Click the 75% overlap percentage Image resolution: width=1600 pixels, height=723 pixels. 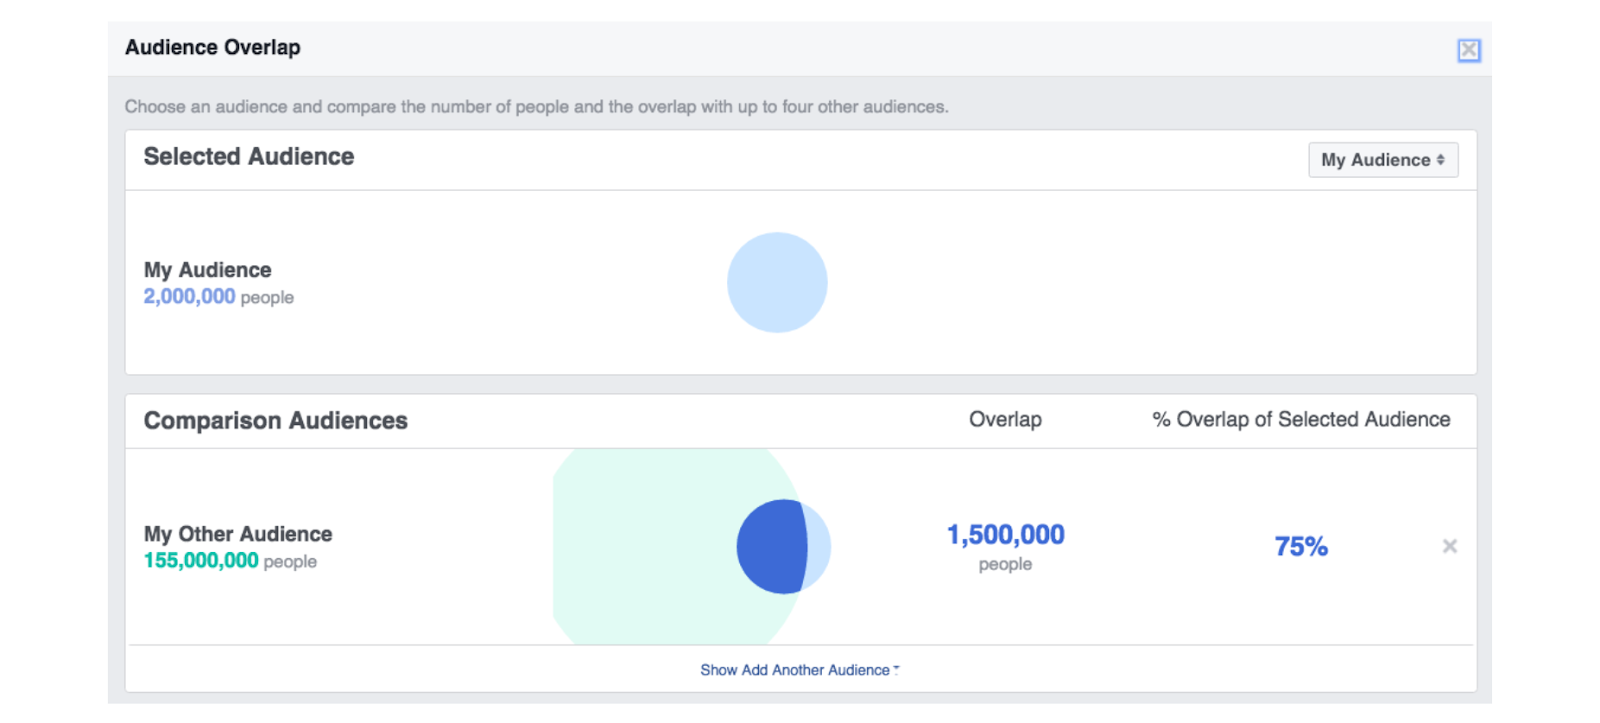(1301, 546)
